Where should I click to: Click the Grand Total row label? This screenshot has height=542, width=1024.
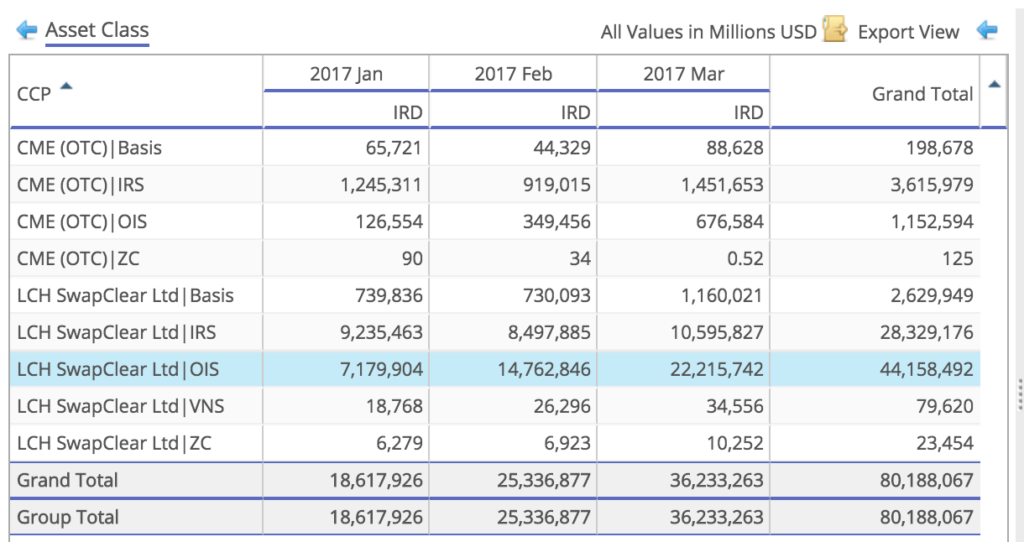pyautogui.click(x=67, y=481)
